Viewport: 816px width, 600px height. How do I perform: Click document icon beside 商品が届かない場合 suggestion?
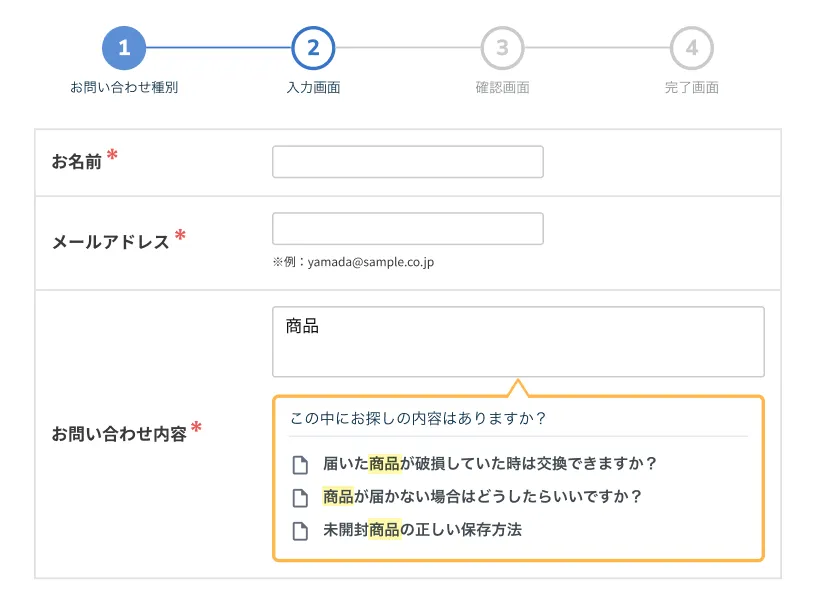coord(300,497)
